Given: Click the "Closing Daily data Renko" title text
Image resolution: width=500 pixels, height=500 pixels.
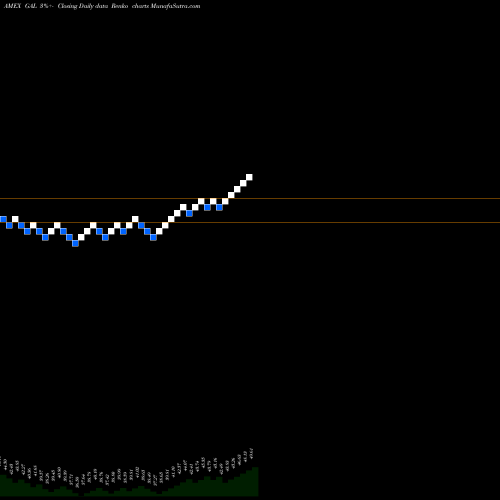Looking at the screenshot, I should click(x=93, y=6).
